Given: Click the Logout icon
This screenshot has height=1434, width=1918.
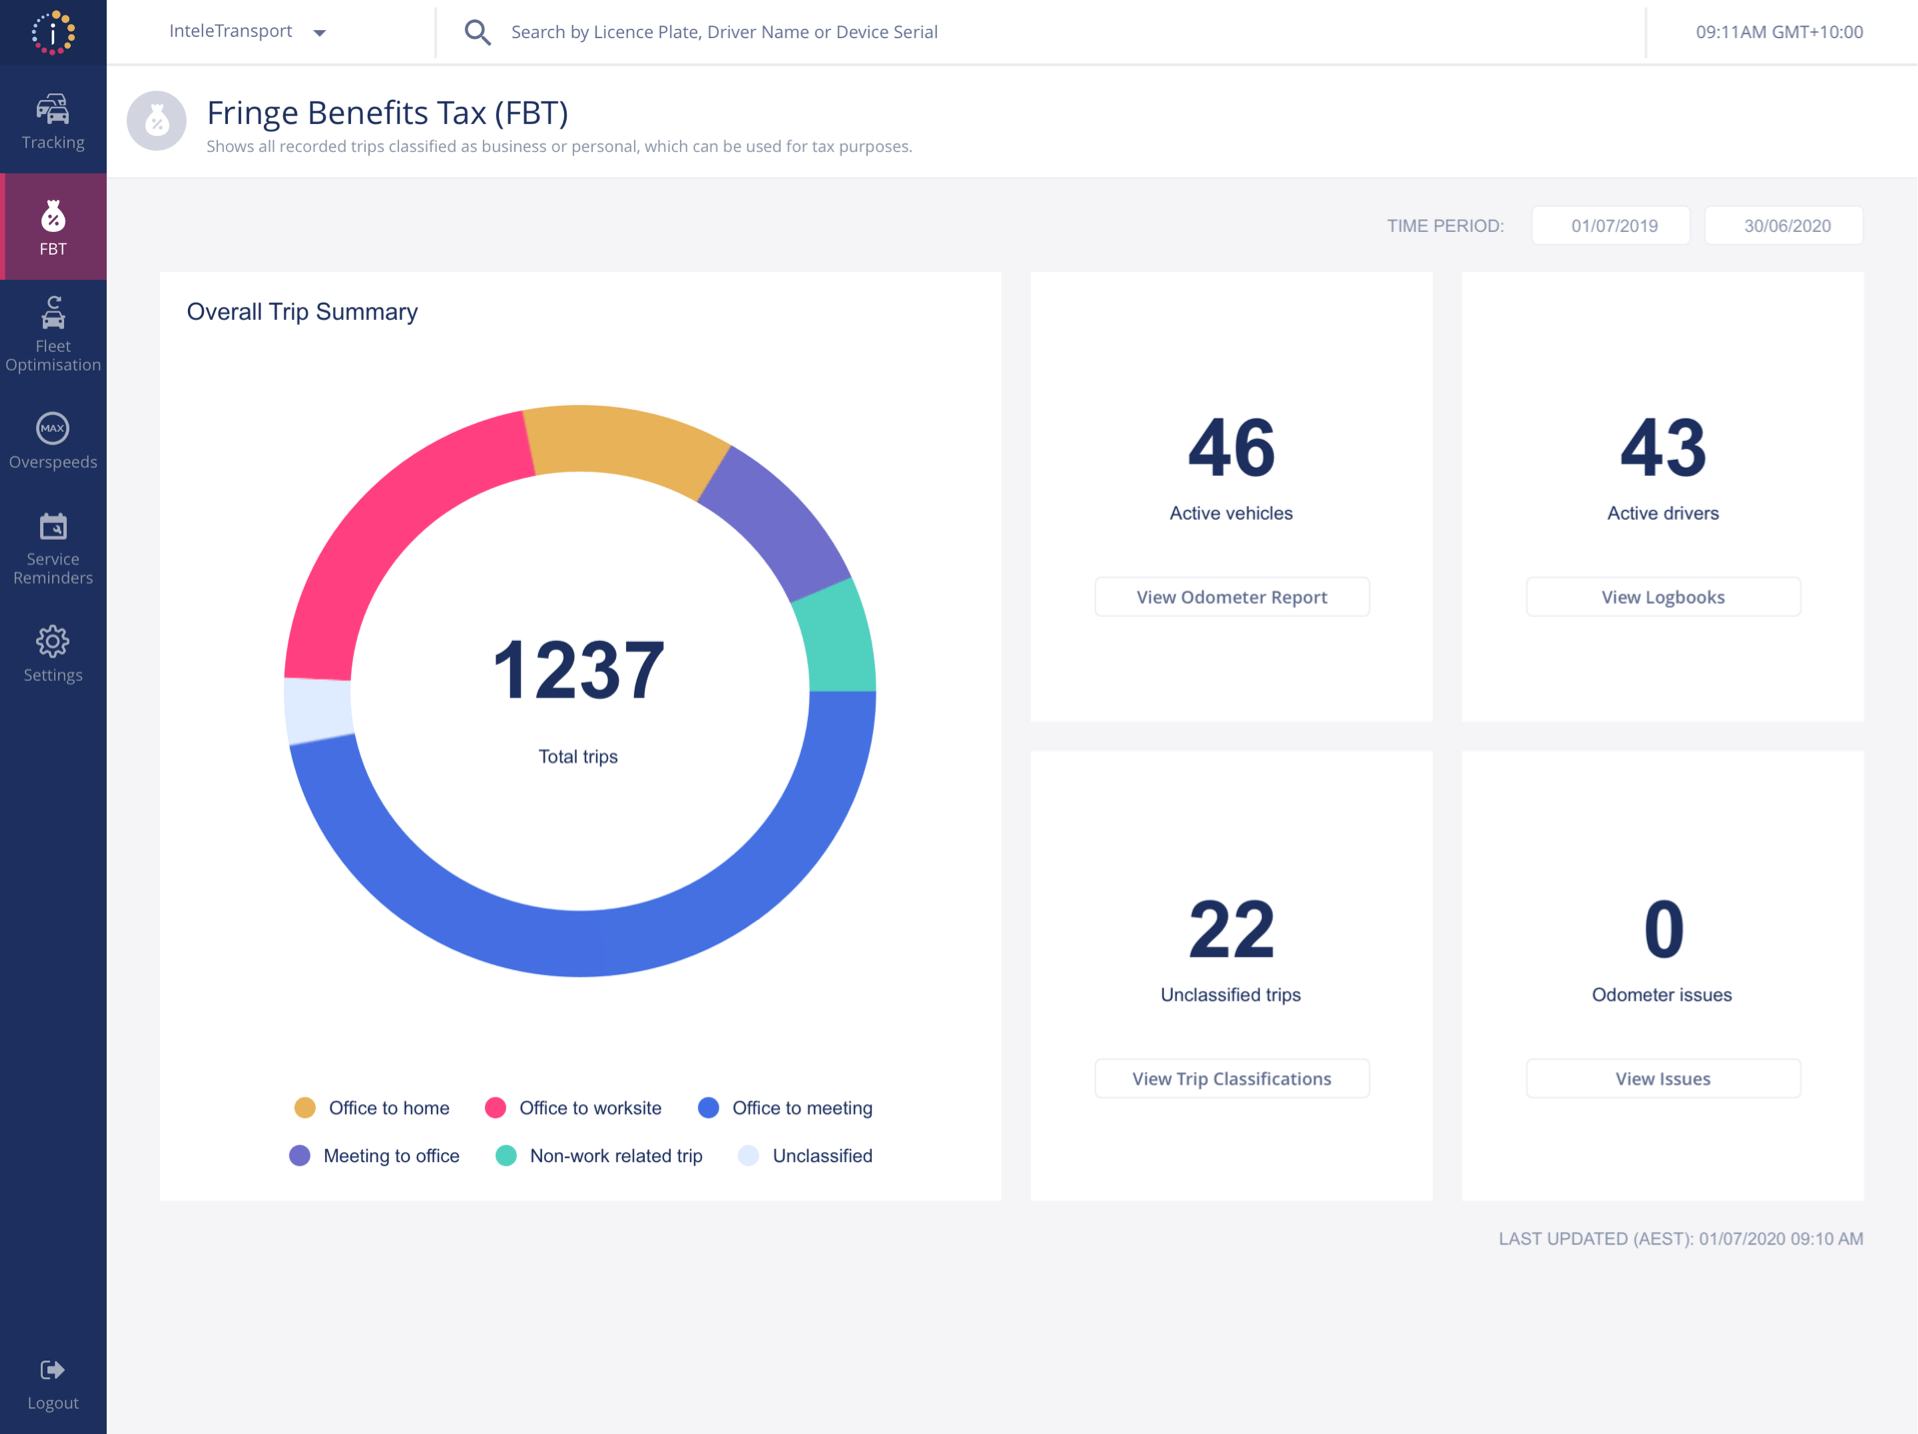Looking at the screenshot, I should (x=53, y=1370).
